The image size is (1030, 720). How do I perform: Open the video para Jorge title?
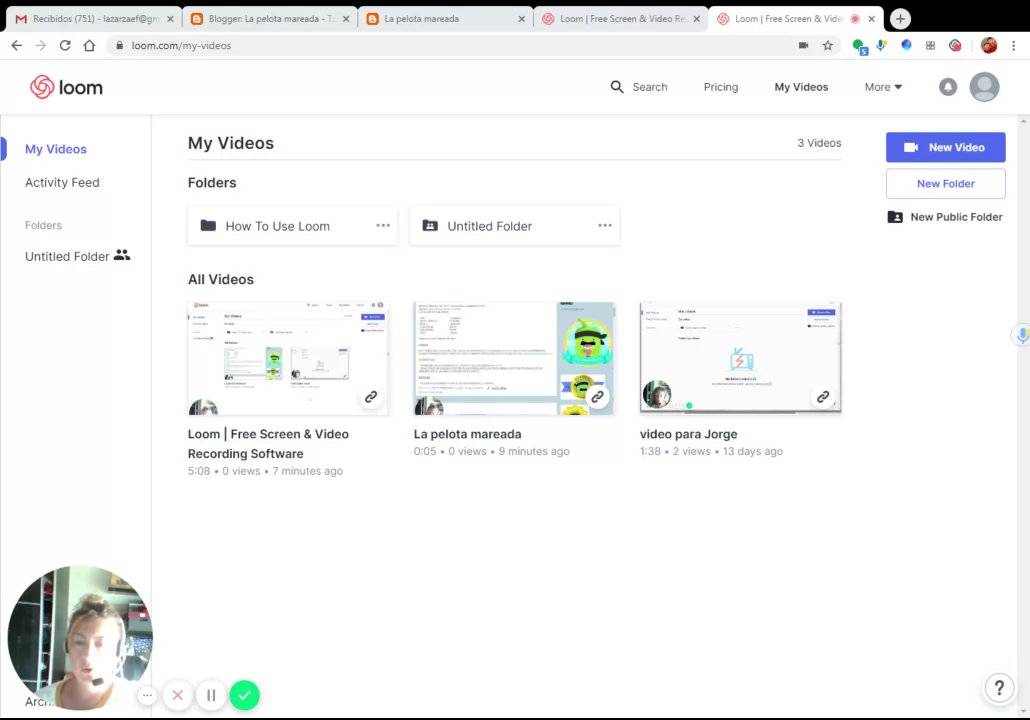pos(688,434)
